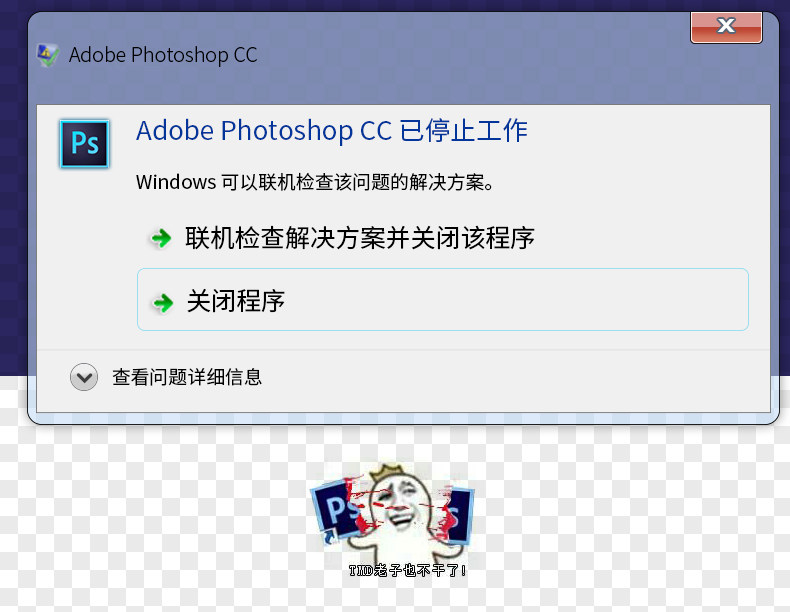Select the 关闭程序 option

[x=443, y=300]
